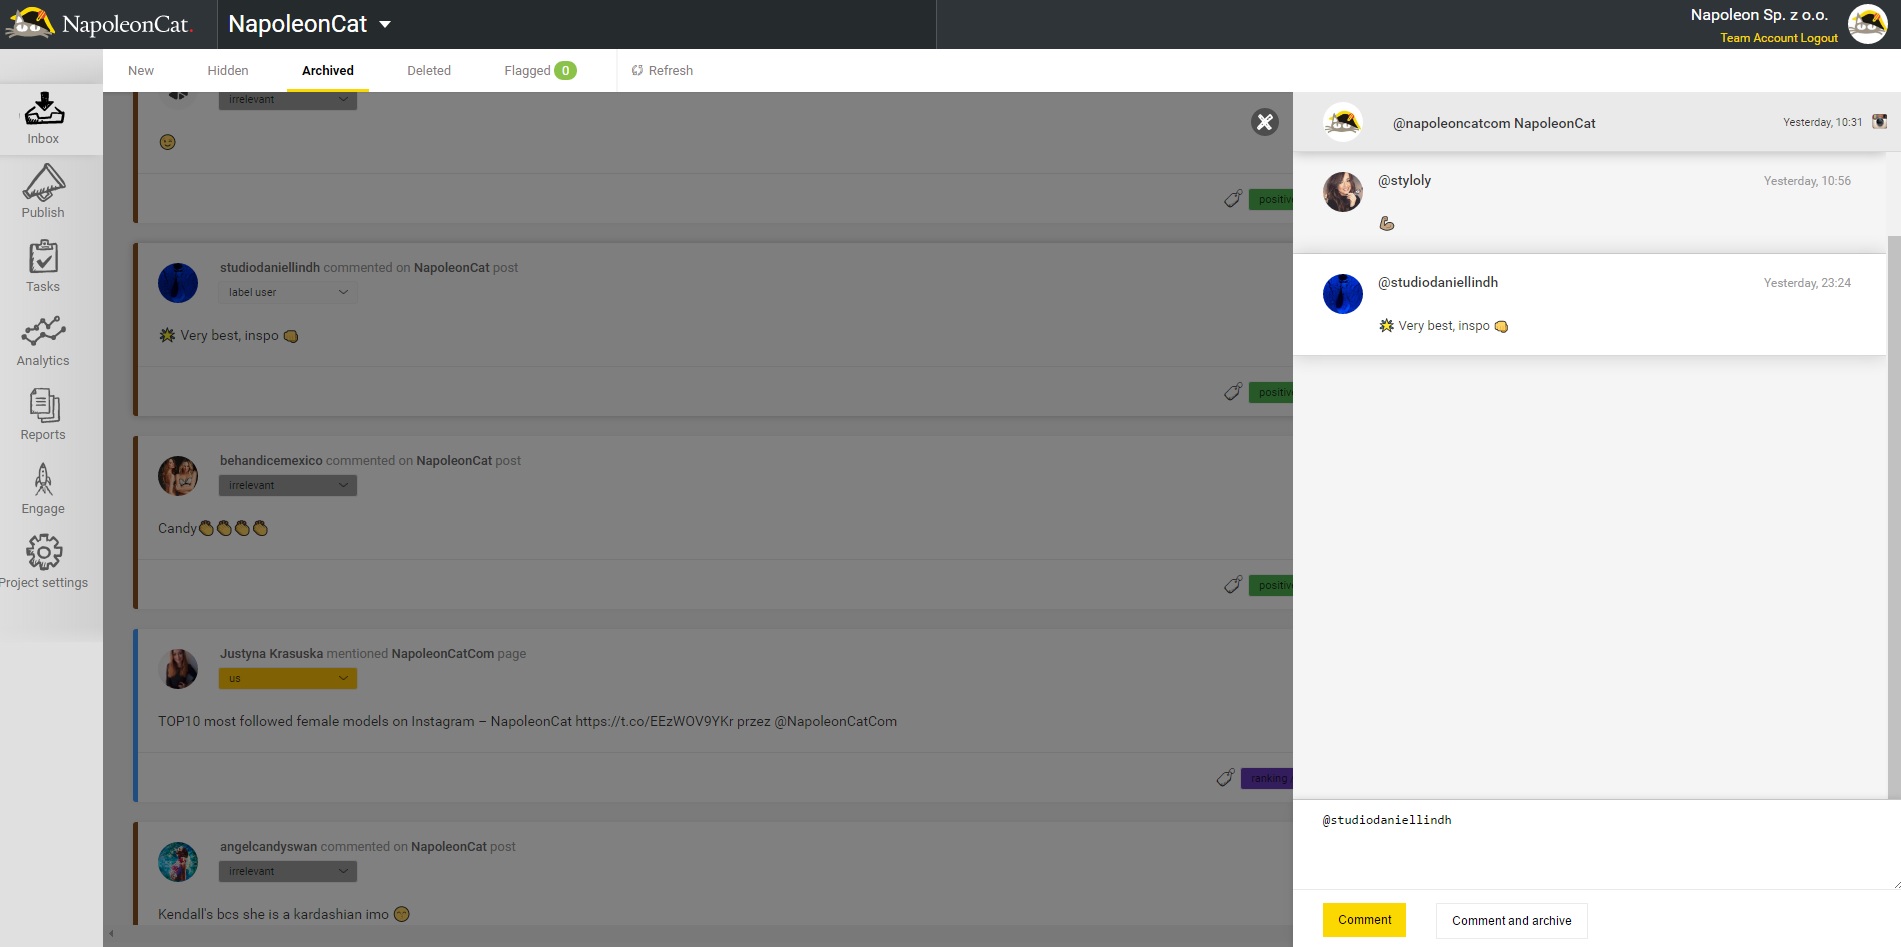Open Project settings gear
This screenshot has height=947, width=1901.
click(43, 562)
